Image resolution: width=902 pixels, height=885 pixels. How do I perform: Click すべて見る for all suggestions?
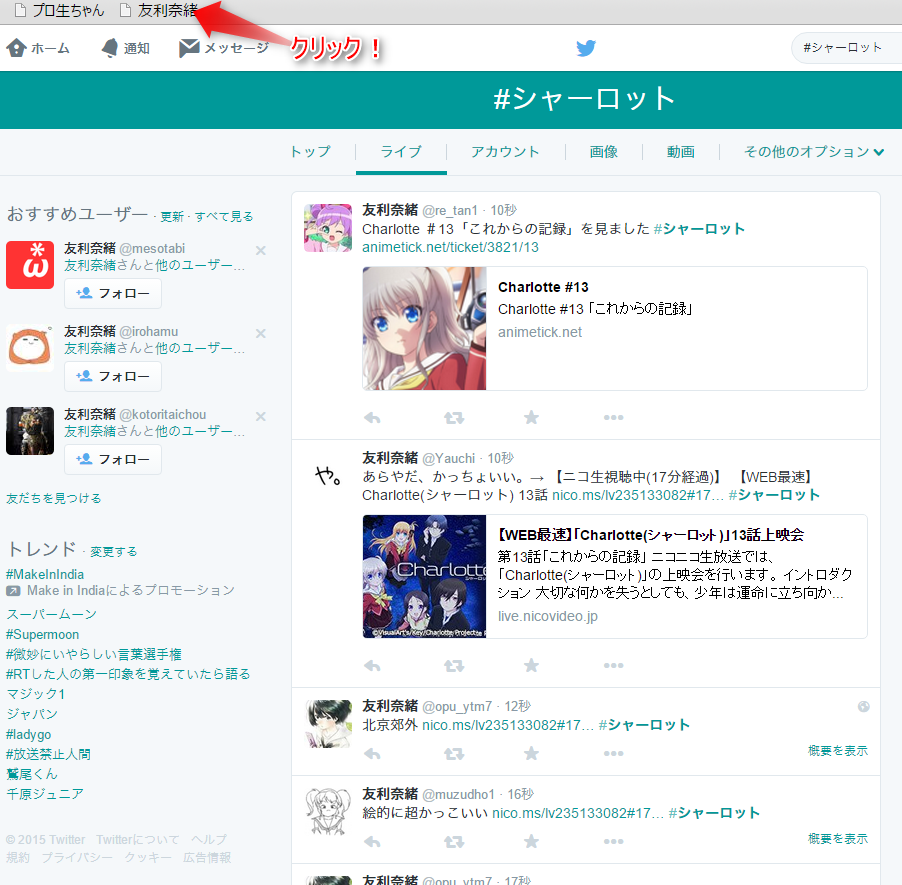224,216
